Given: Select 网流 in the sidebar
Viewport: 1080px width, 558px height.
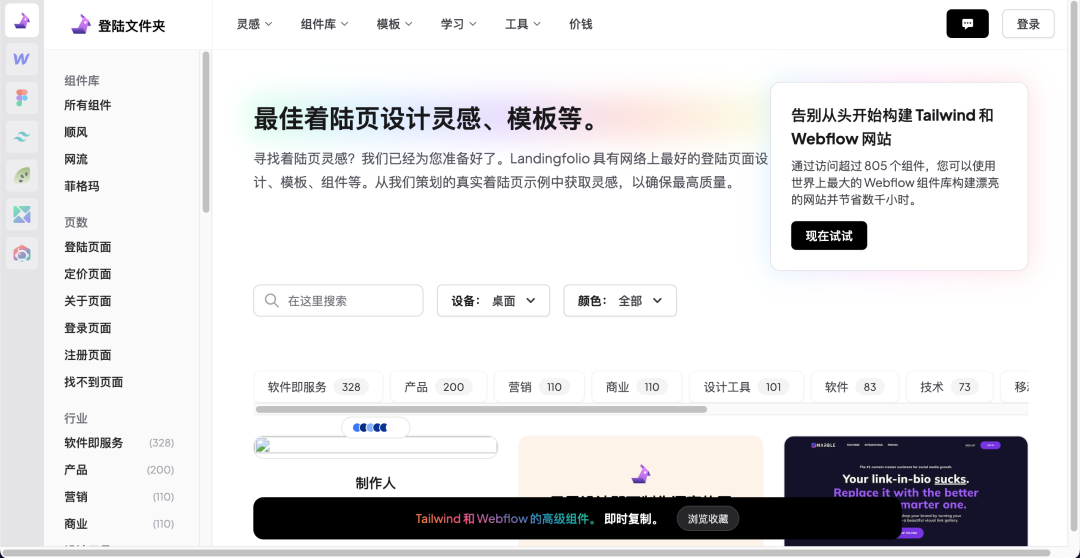Looking at the screenshot, I should 76,160.
